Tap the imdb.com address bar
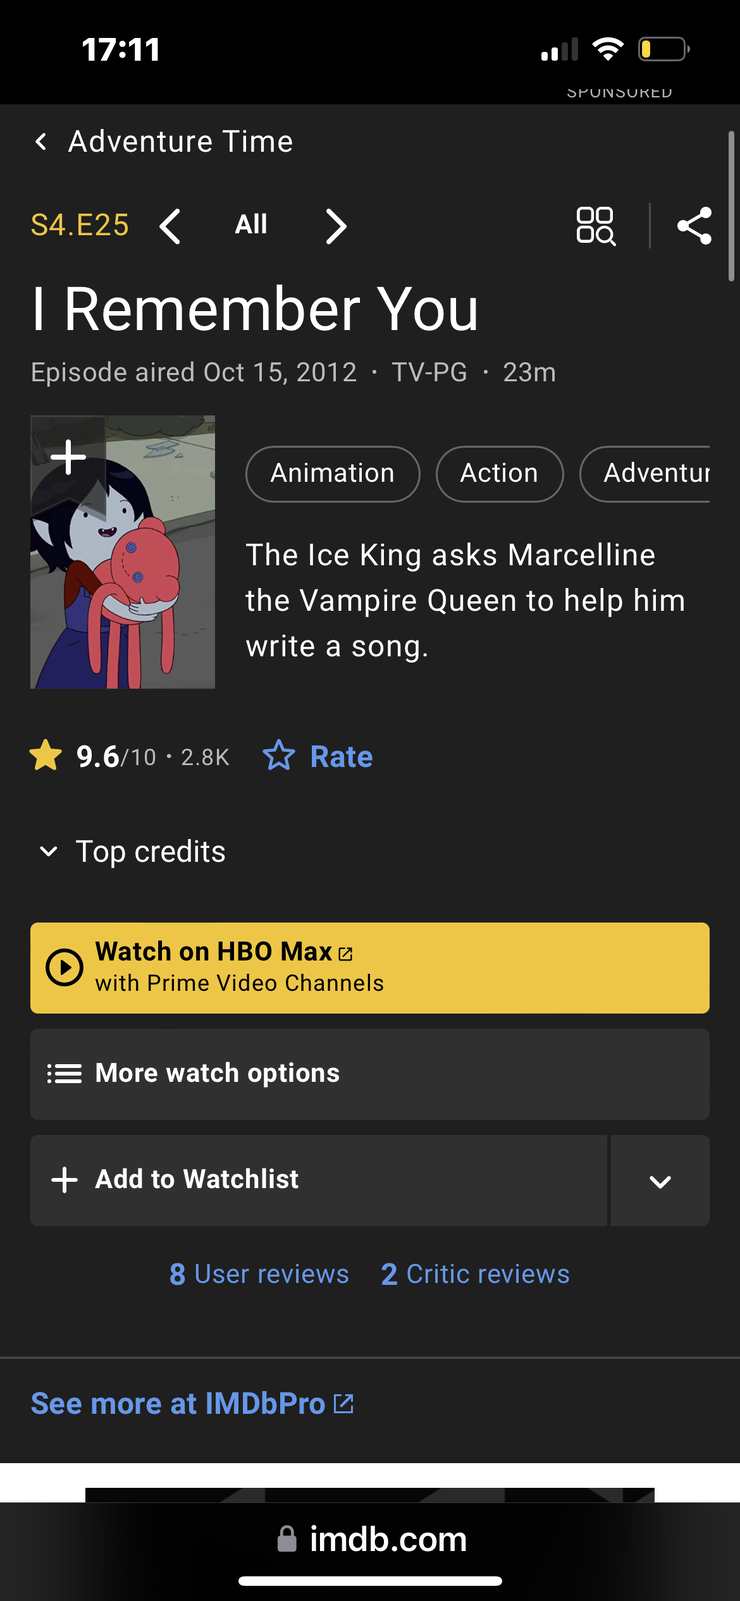Image resolution: width=740 pixels, height=1601 pixels. (x=371, y=1539)
